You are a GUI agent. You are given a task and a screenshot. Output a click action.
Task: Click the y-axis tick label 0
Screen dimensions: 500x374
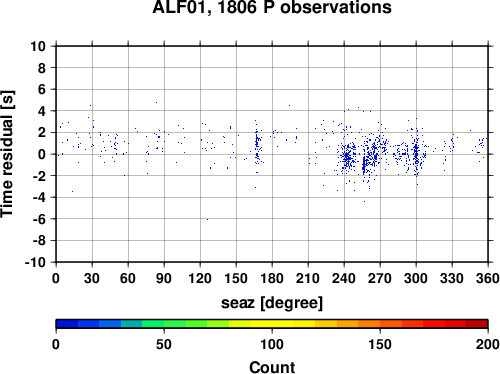point(42,154)
